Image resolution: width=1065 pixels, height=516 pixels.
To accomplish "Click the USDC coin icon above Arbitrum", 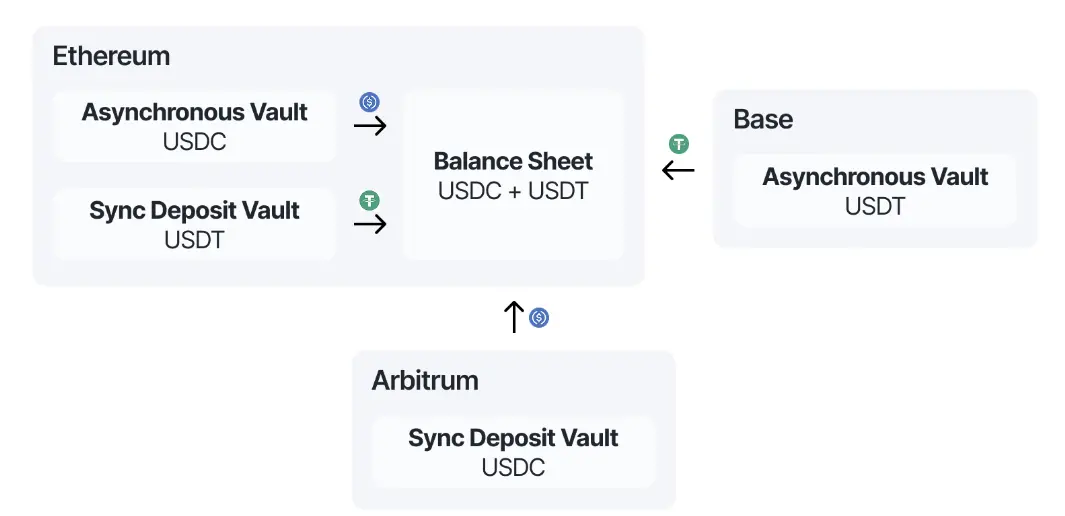I will click(x=539, y=317).
